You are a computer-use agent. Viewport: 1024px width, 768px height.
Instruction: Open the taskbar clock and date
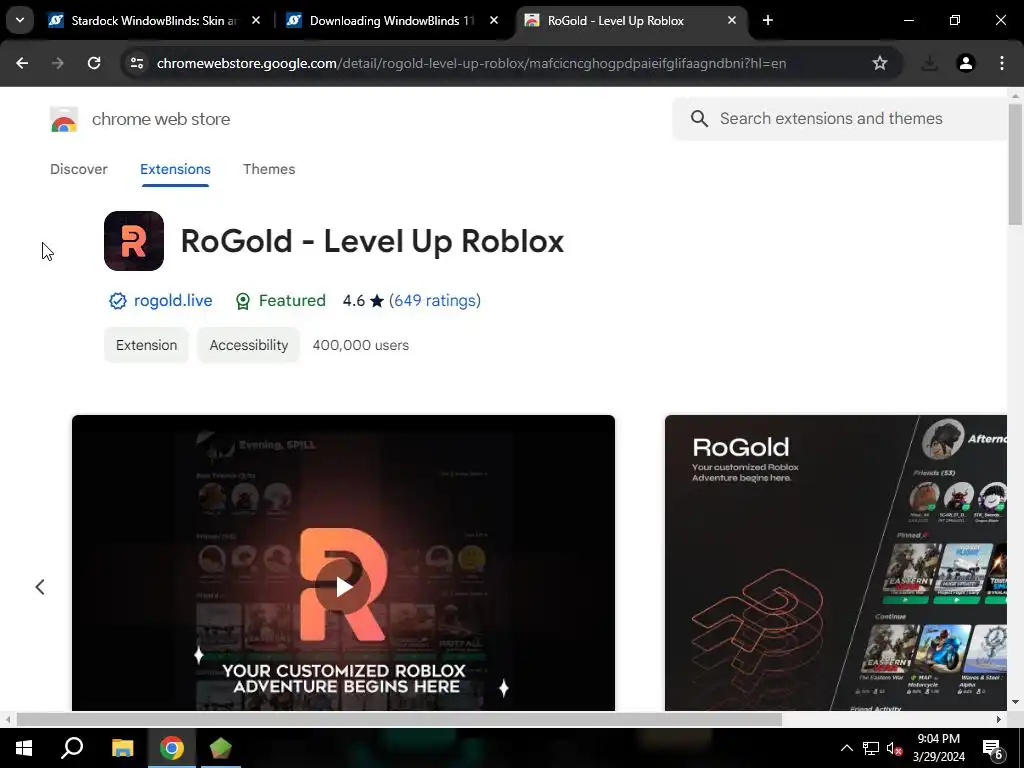pos(938,748)
